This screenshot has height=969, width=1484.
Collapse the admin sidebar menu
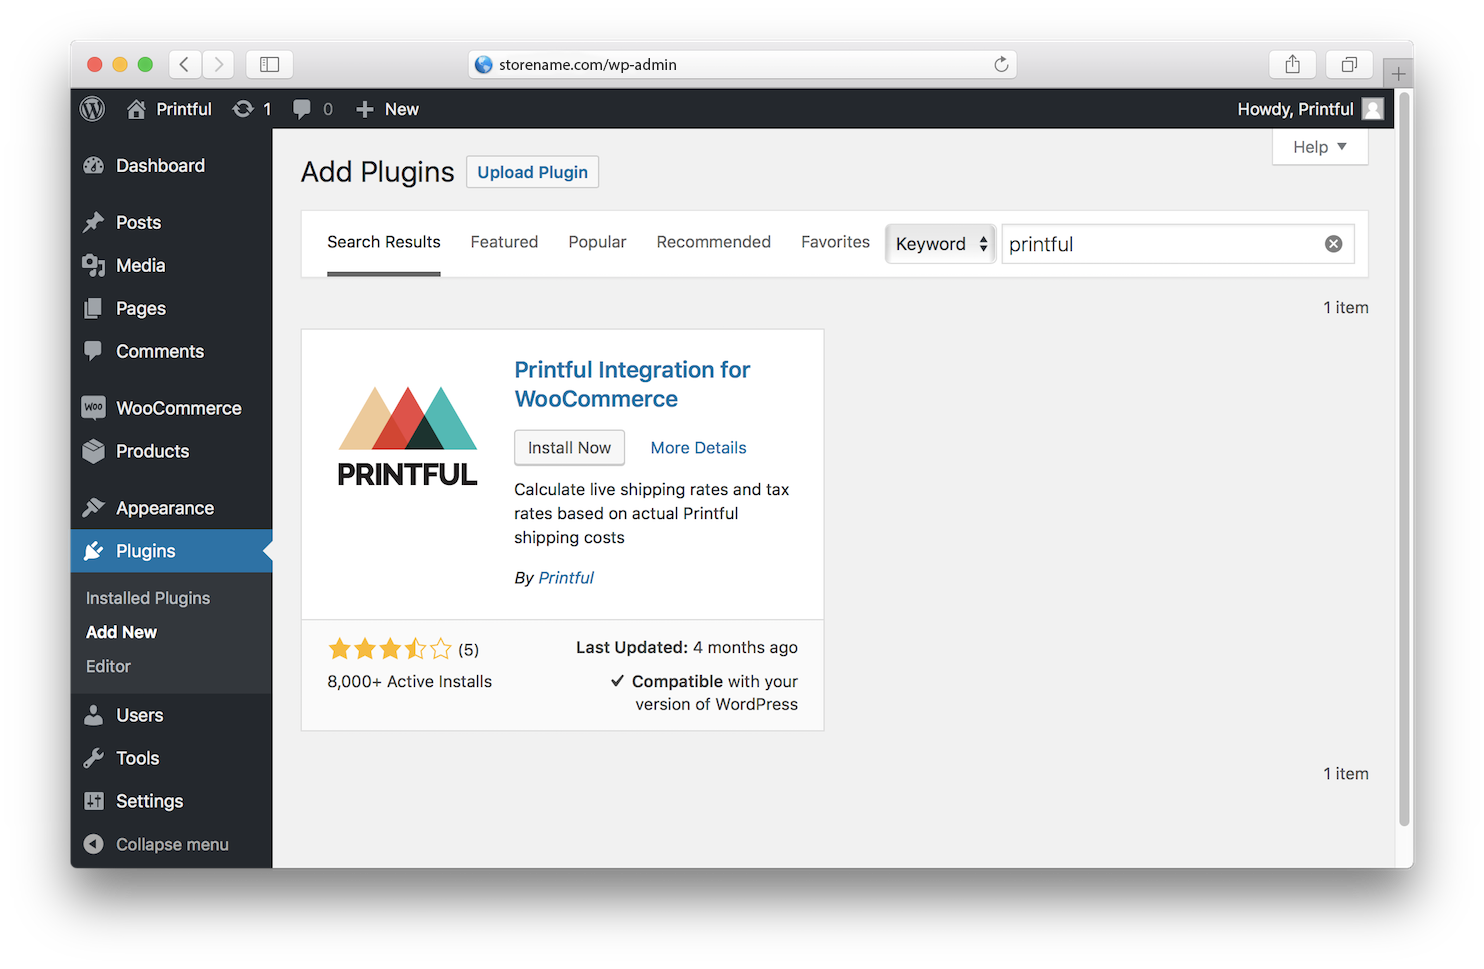pyautogui.click(x=171, y=845)
